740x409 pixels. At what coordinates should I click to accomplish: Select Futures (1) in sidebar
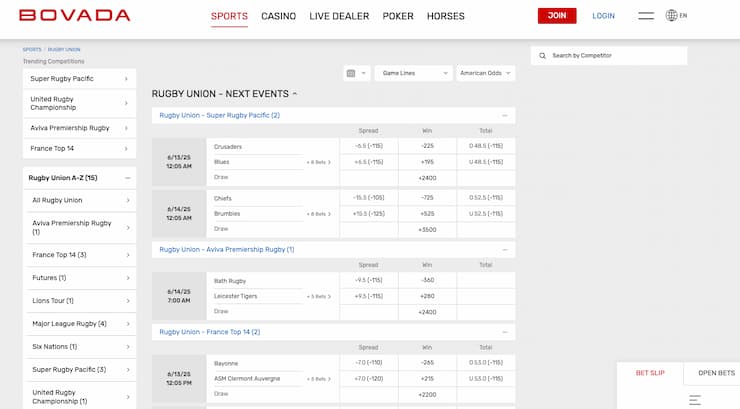tap(80, 278)
